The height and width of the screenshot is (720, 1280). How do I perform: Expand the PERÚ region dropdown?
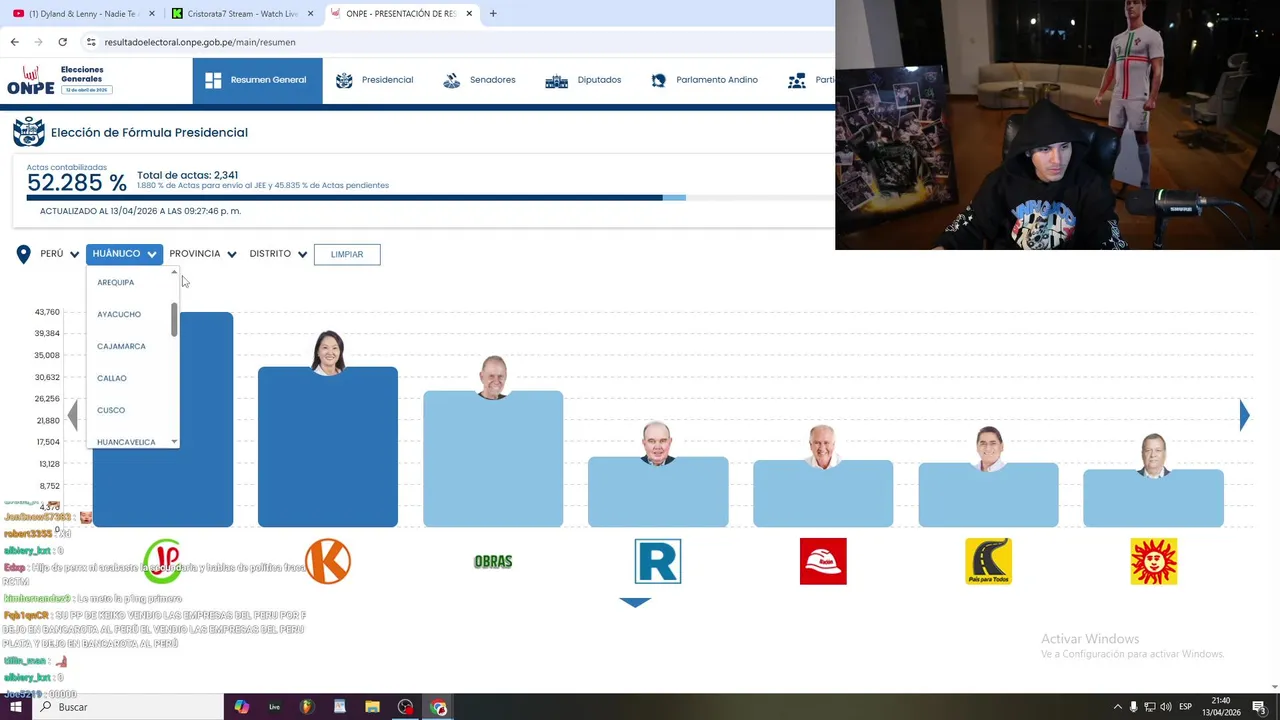[60, 254]
